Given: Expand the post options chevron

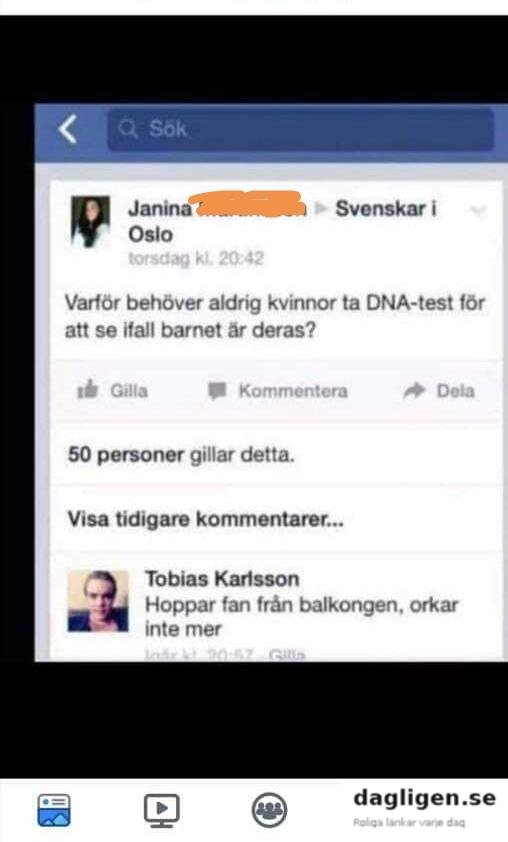Looking at the screenshot, I should 477,210.
